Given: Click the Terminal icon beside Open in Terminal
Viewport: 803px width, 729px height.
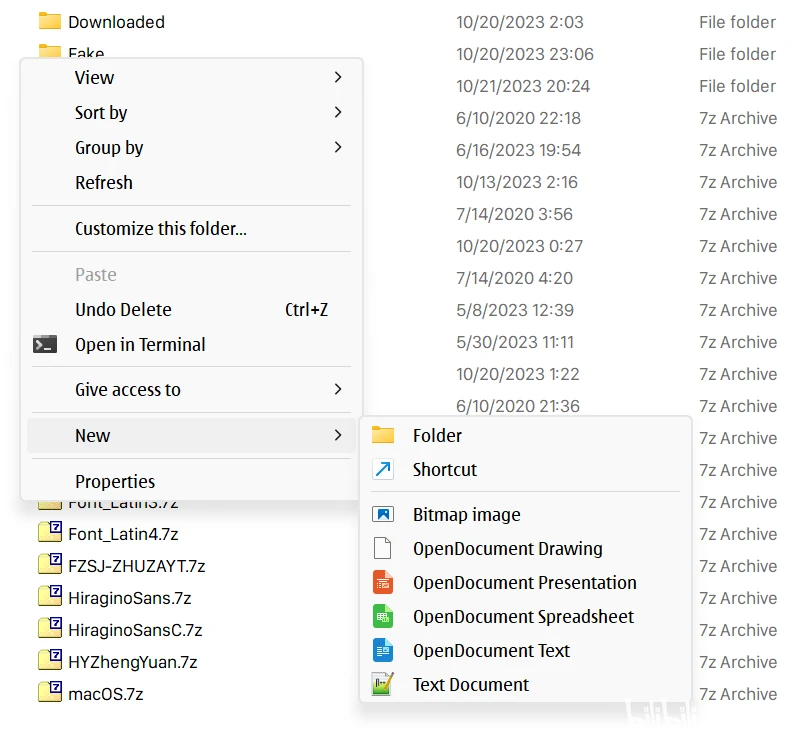Looking at the screenshot, I should click(x=44, y=345).
